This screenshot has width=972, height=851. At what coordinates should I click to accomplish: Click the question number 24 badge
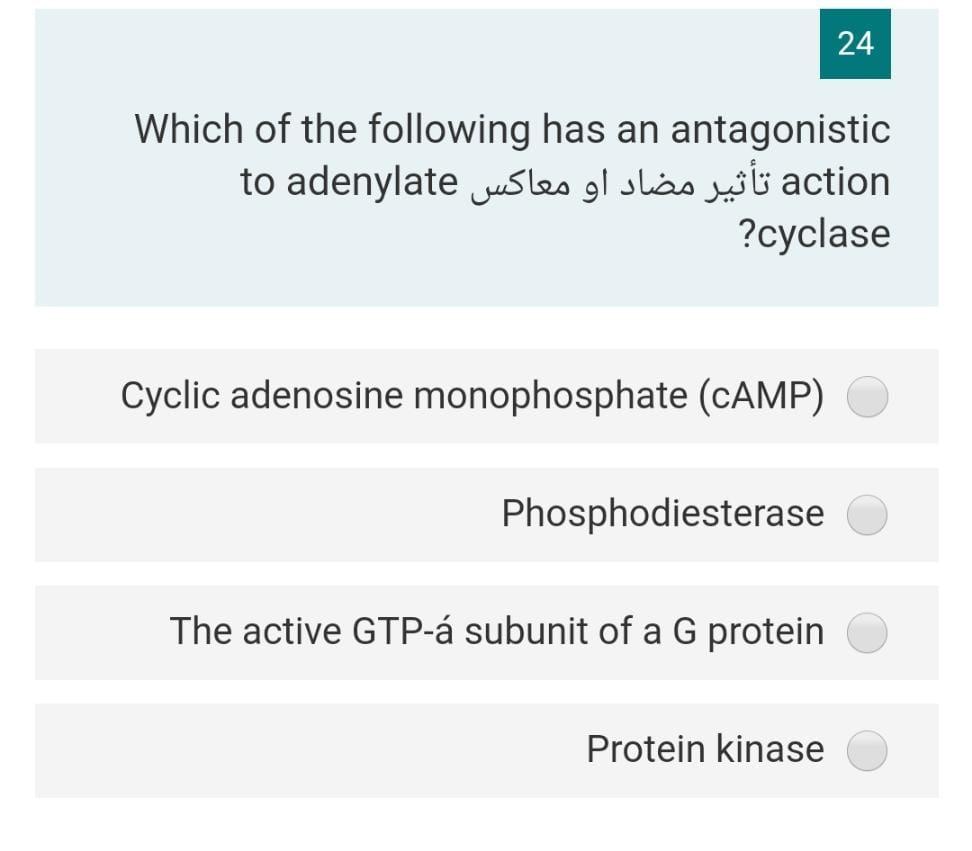click(855, 44)
